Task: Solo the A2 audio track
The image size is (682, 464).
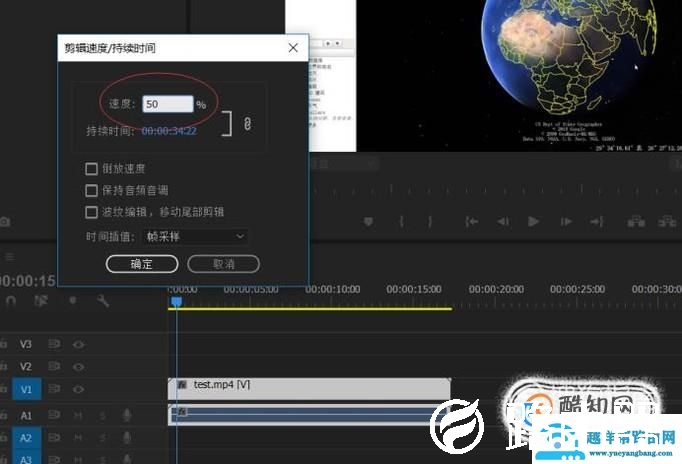Action: pyautogui.click(x=103, y=437)
